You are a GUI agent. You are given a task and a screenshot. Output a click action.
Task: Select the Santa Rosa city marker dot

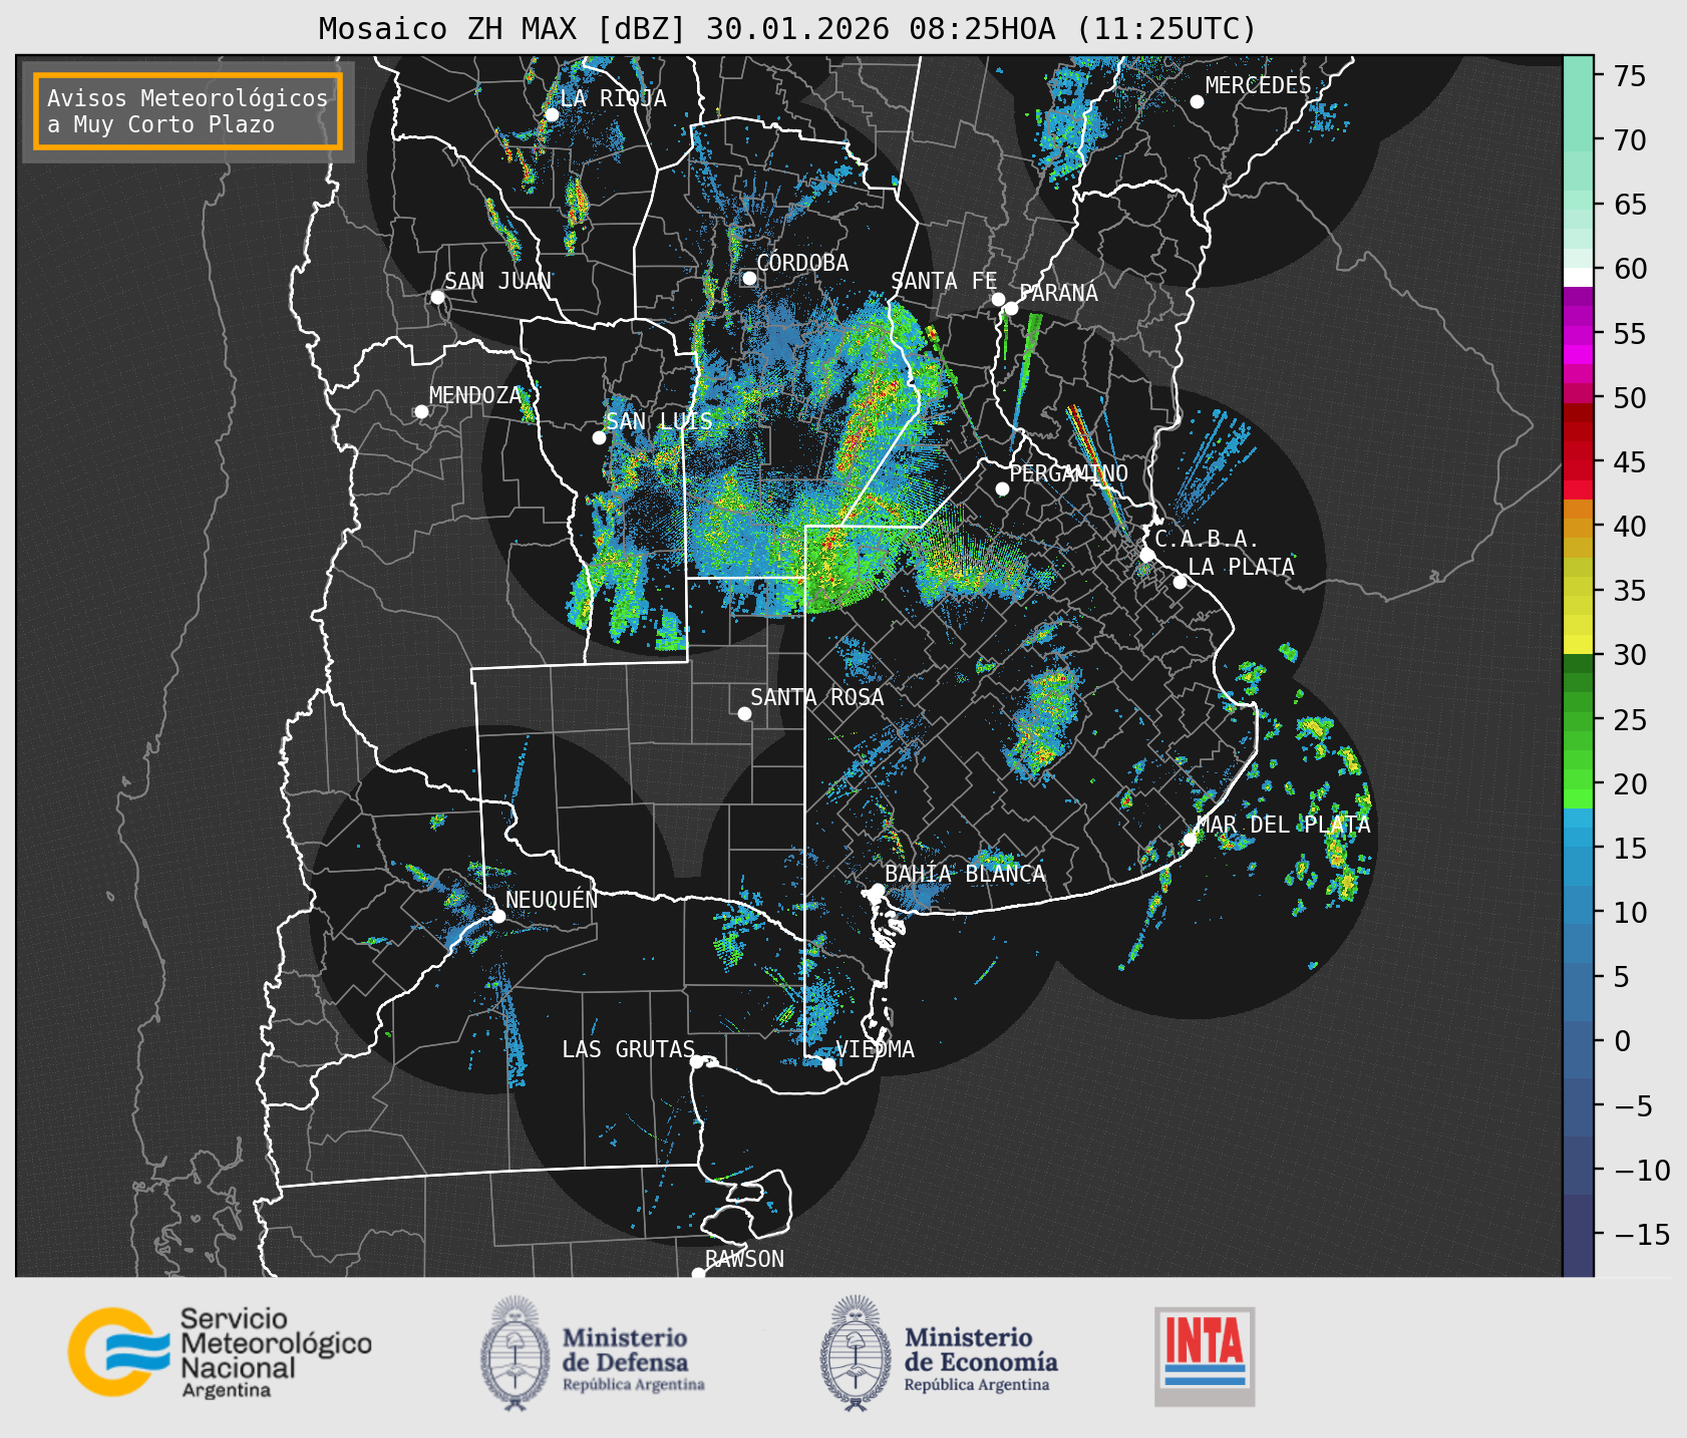pyautogui.click(x=744, y=713)
